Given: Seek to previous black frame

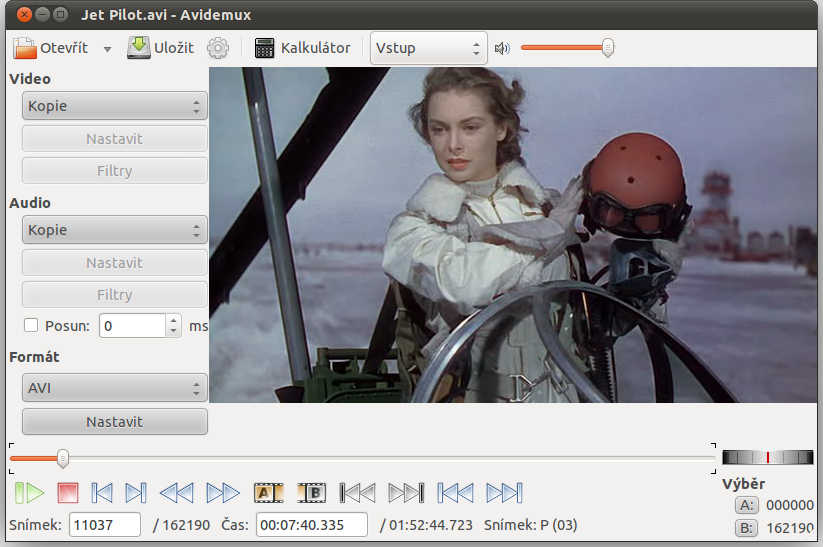Looking at the screenshot, I should pyautogui.click(x=357, y=493).
